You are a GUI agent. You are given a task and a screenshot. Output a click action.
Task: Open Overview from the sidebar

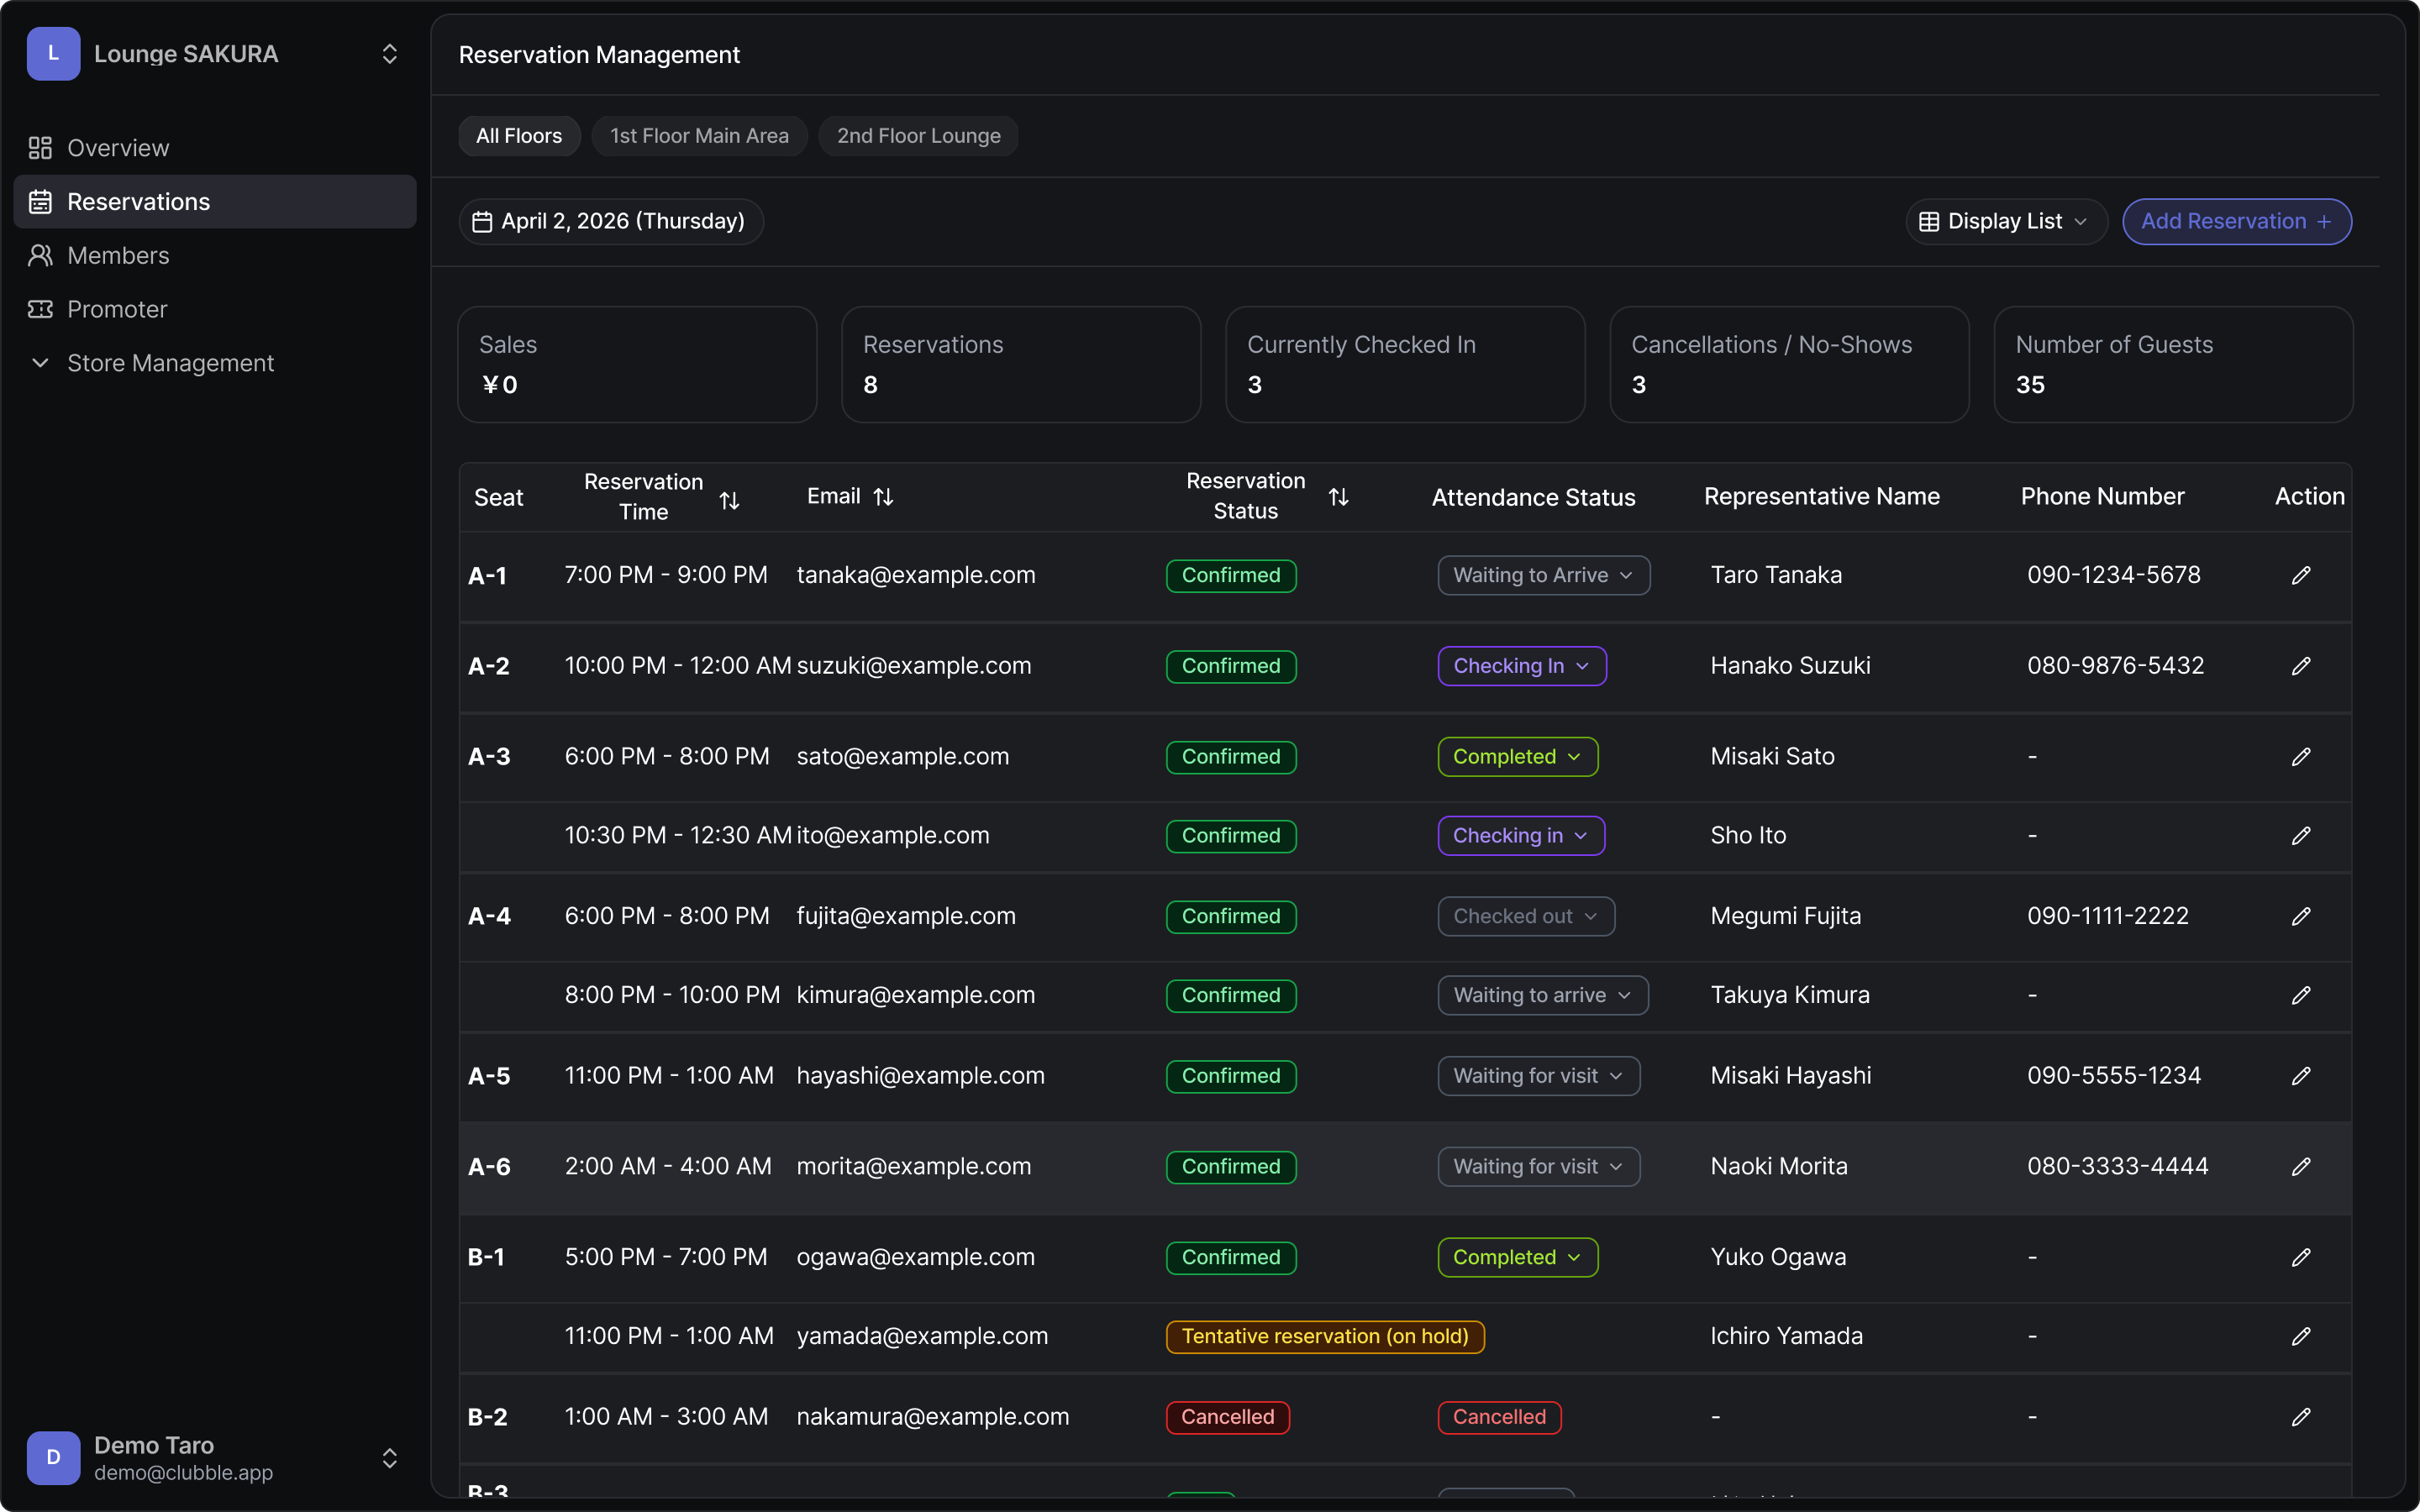118,148
